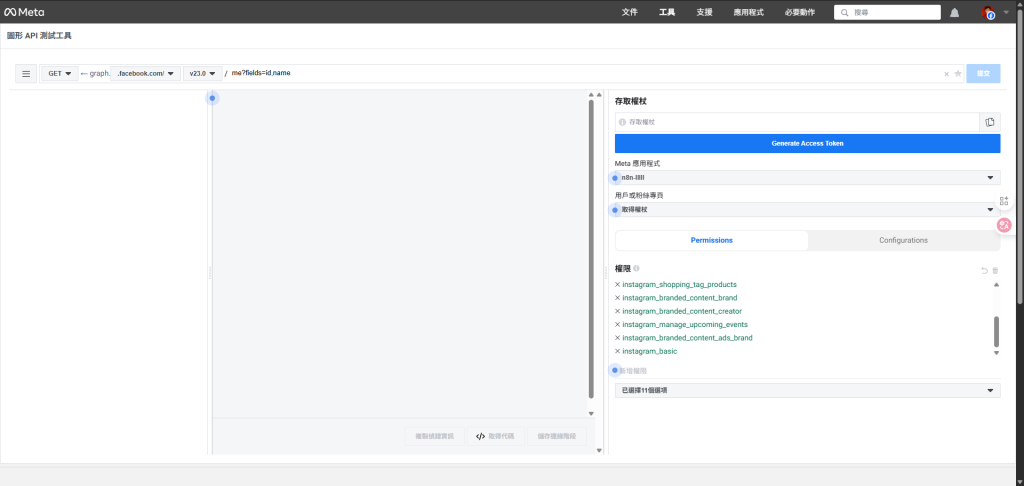This screenshot has width=1024, height=486.
Task: Click the 複製偵錯資訊 button
Action: (434, 436)
